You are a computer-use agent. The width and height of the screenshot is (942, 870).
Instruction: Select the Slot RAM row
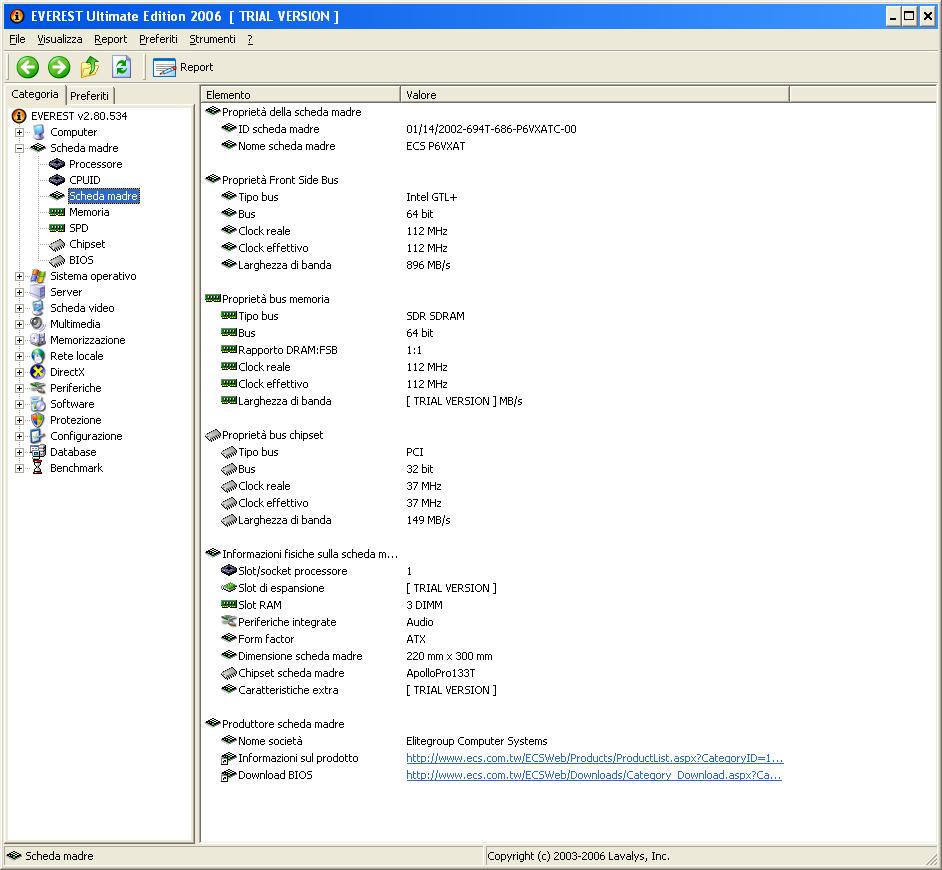pyautogui.click(x=260, y=605)
